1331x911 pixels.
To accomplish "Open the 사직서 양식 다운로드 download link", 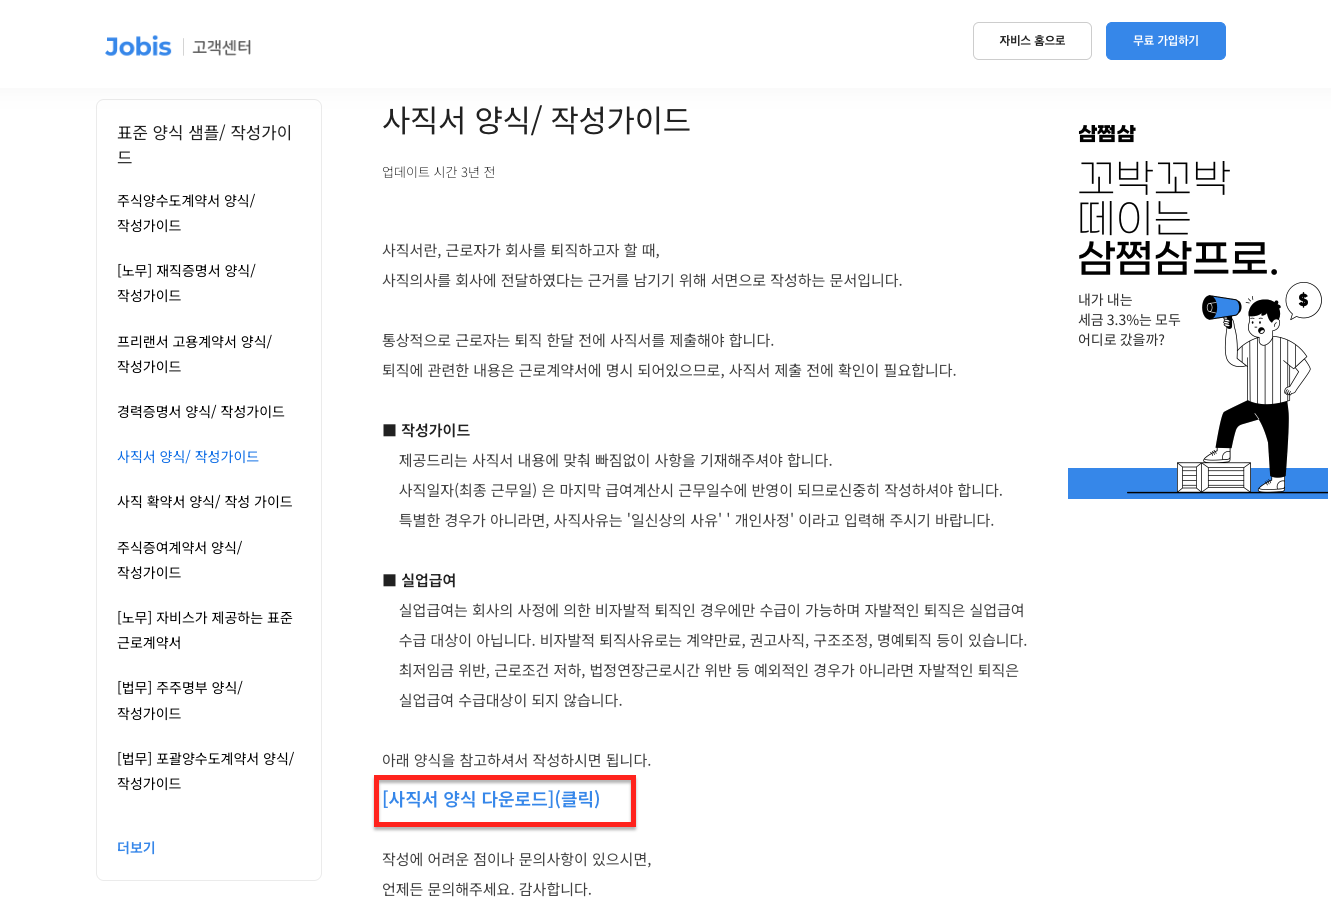I will tap(490, 799).
